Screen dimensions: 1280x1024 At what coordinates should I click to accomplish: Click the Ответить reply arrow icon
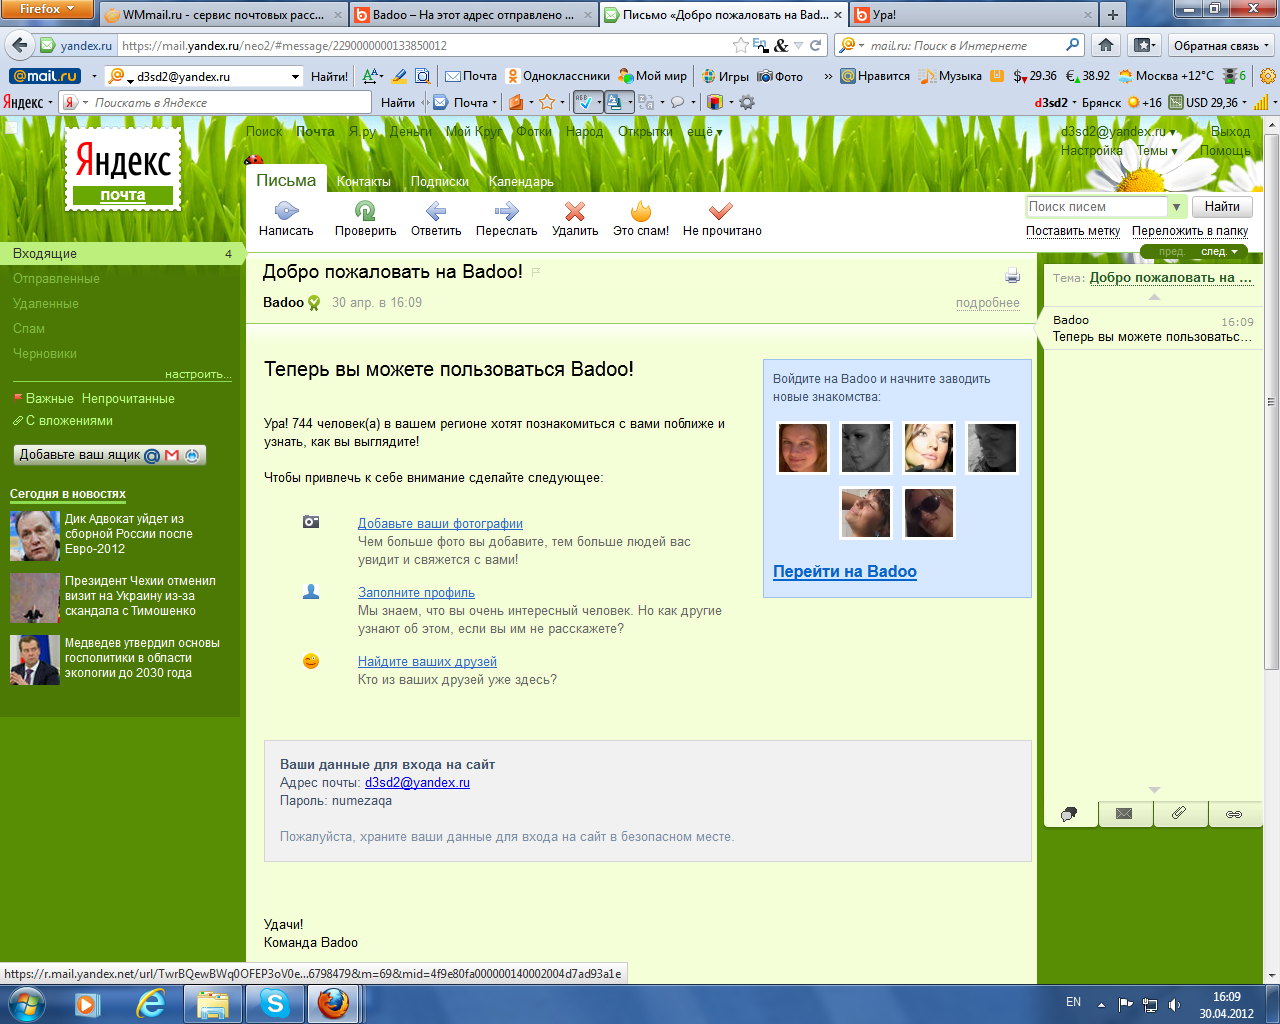pos(435,211)
